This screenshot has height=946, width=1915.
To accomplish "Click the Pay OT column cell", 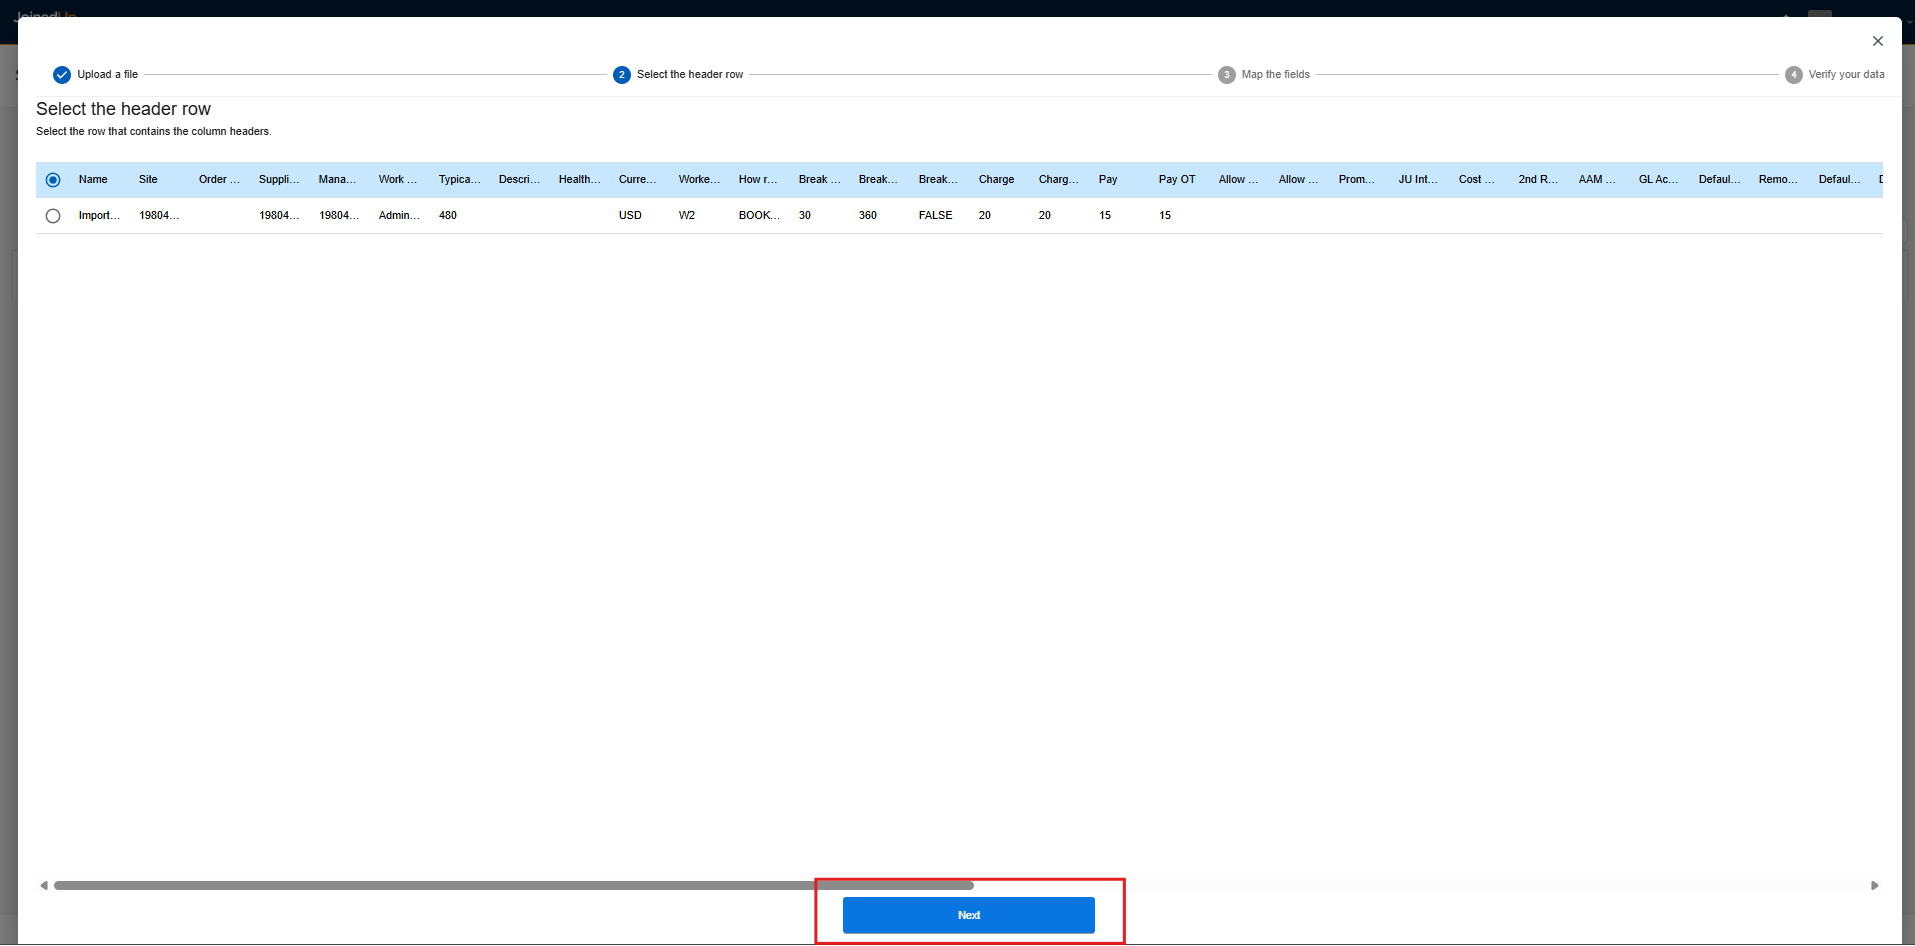I will (1176, 180).
